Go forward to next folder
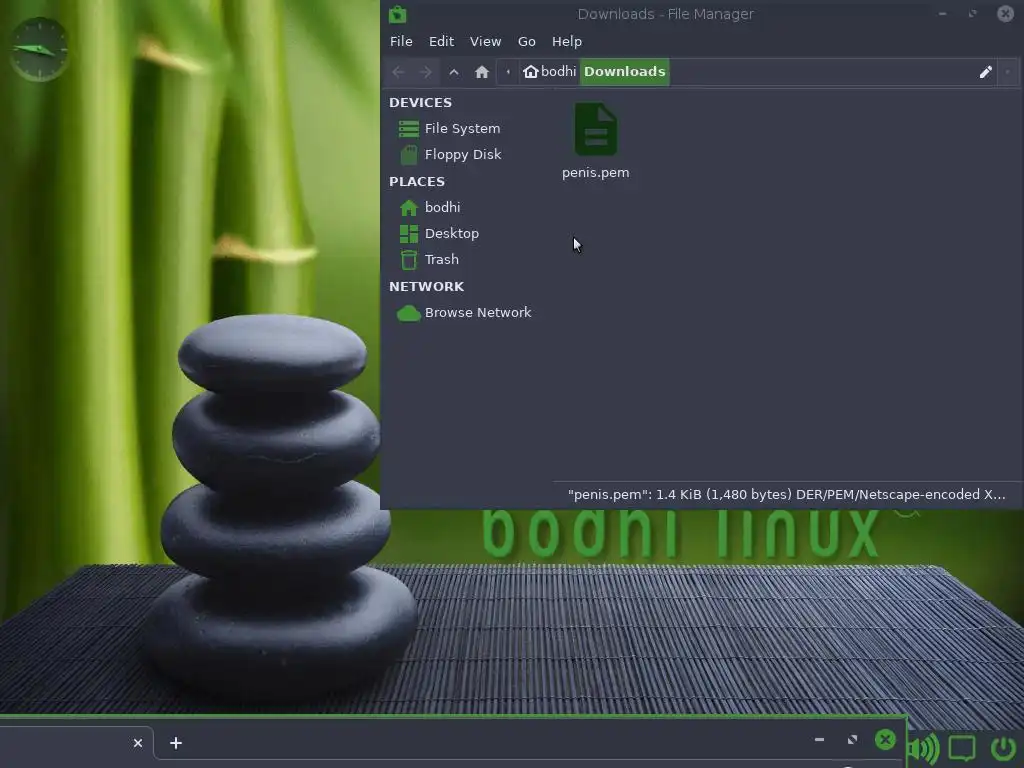The height and width of the screenshot is (768, 1024). point(425,72)
